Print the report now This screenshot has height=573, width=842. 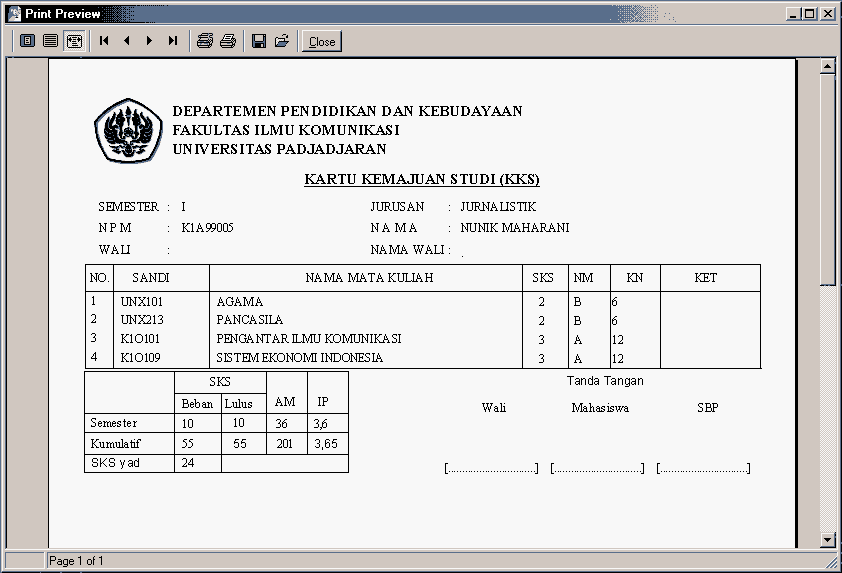pyautogui.click(x=228, y=41)
